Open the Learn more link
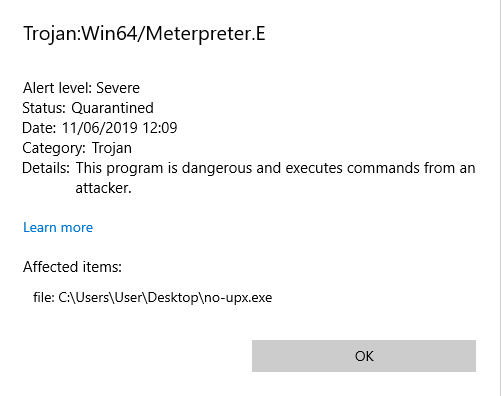 pos(58,227)
